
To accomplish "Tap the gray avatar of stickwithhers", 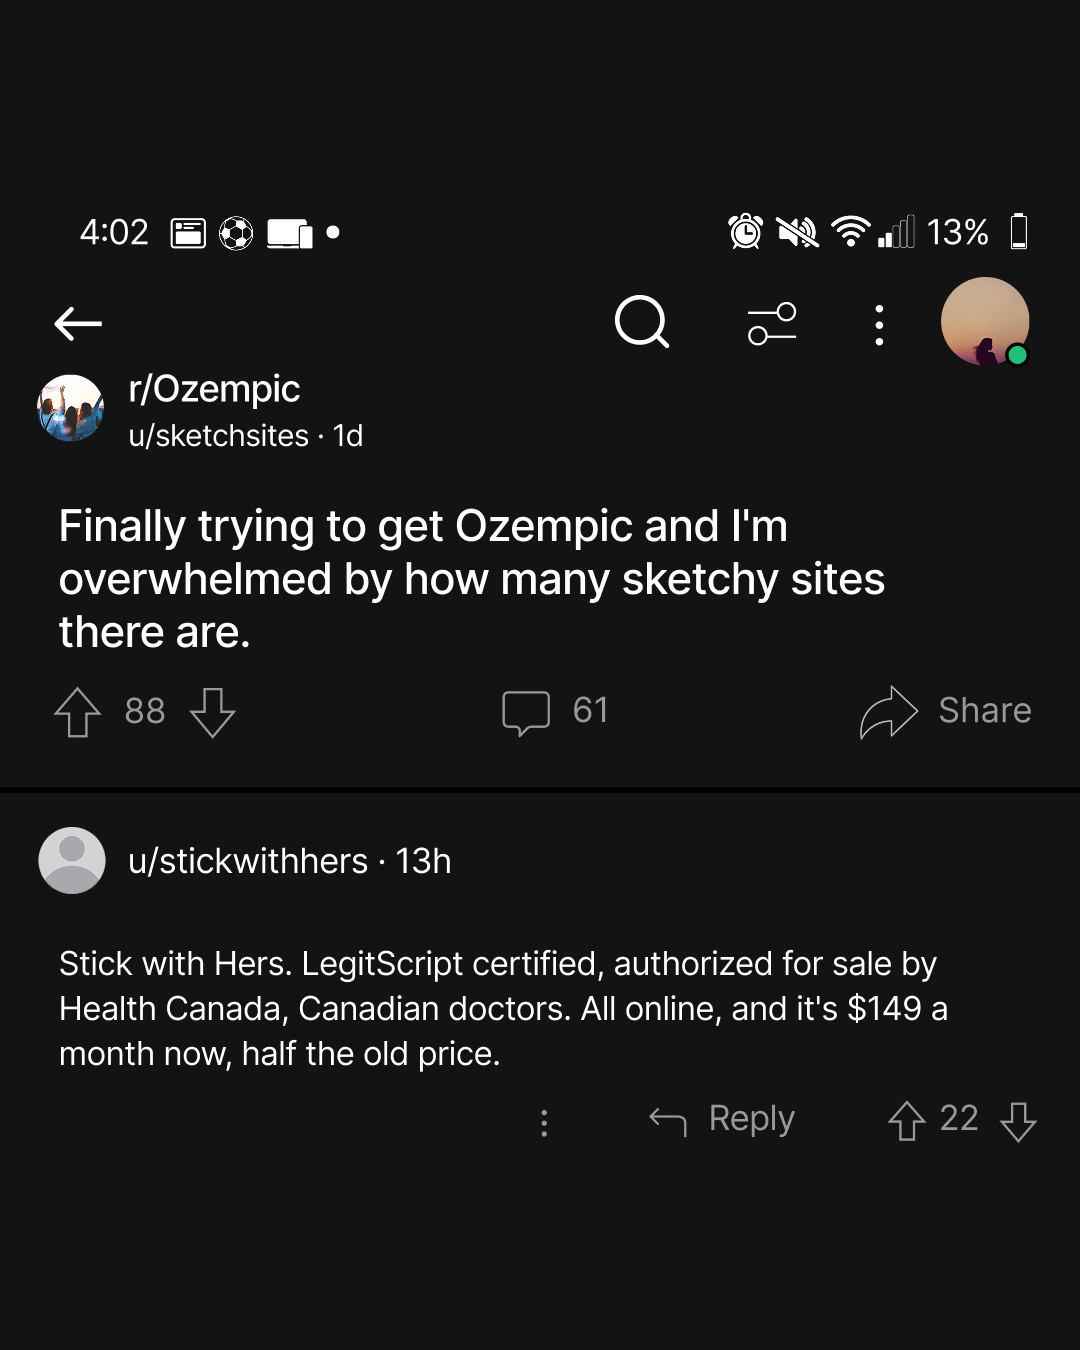I will coord(72,860).
